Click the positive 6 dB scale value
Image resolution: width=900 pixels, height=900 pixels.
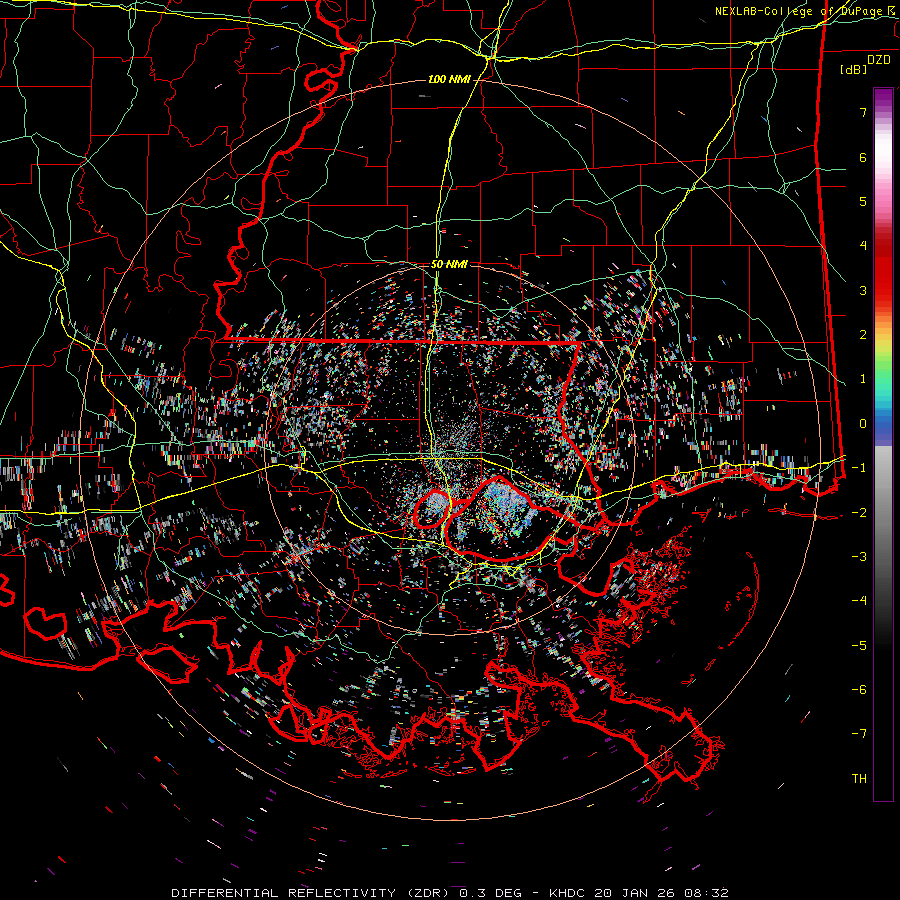point(863,157)
